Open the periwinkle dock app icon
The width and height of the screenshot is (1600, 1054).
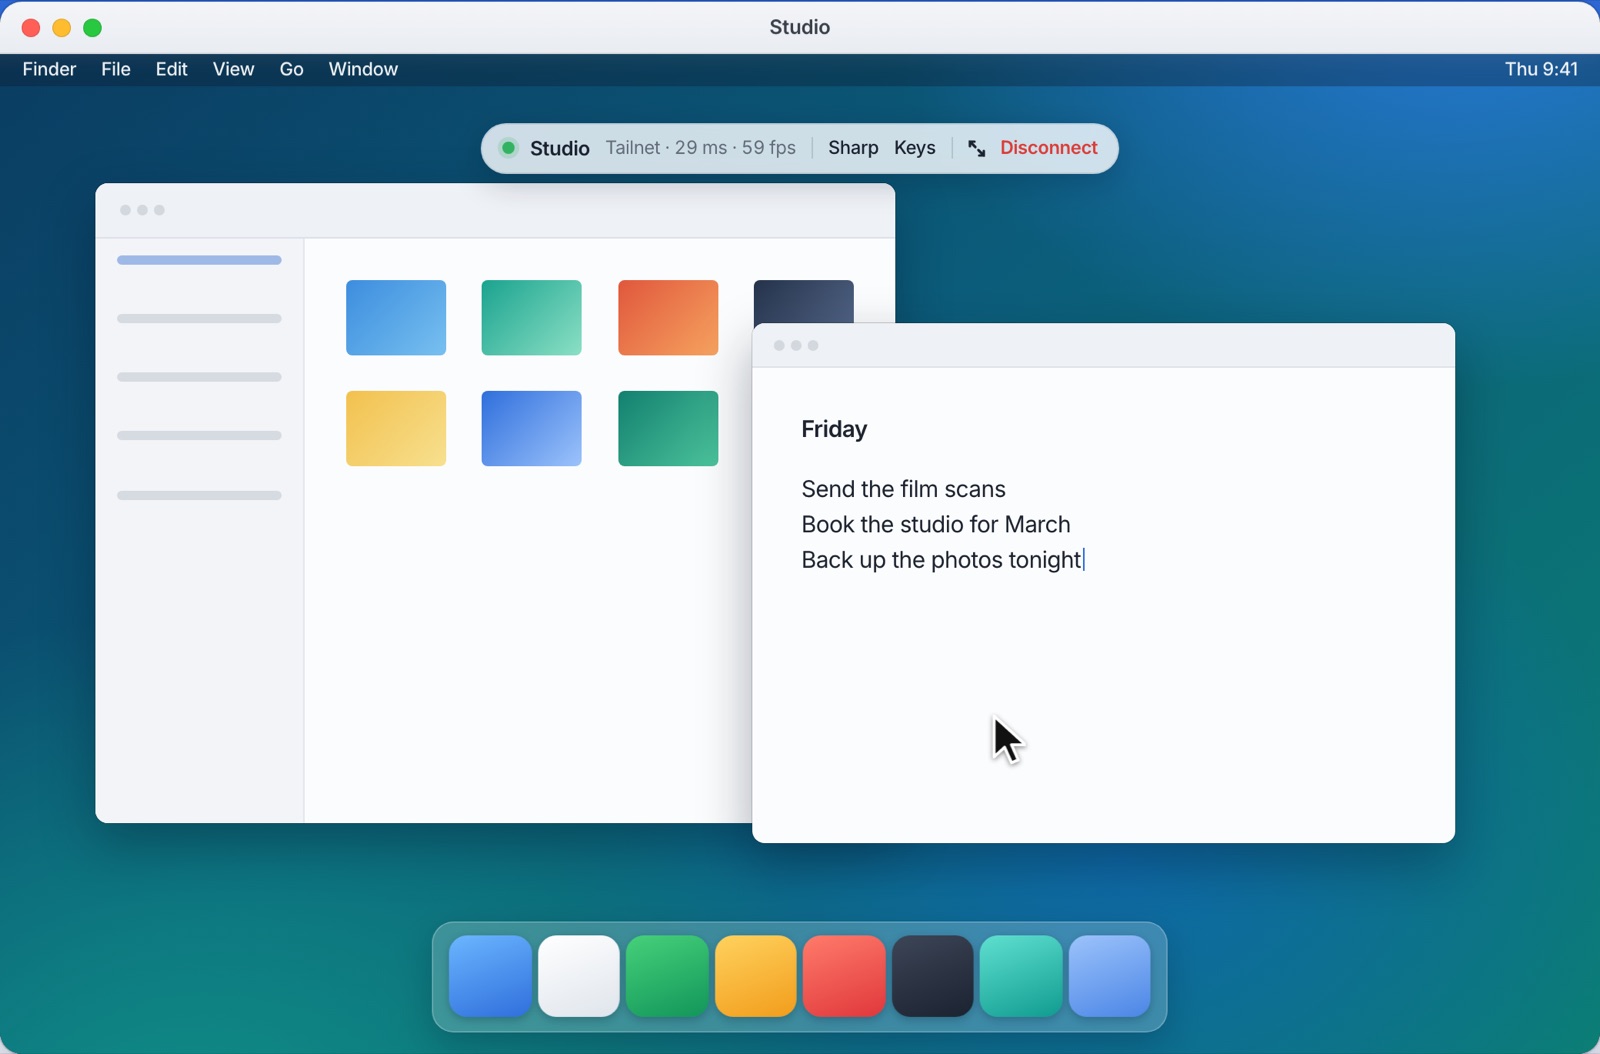[x=1110, y=976]
